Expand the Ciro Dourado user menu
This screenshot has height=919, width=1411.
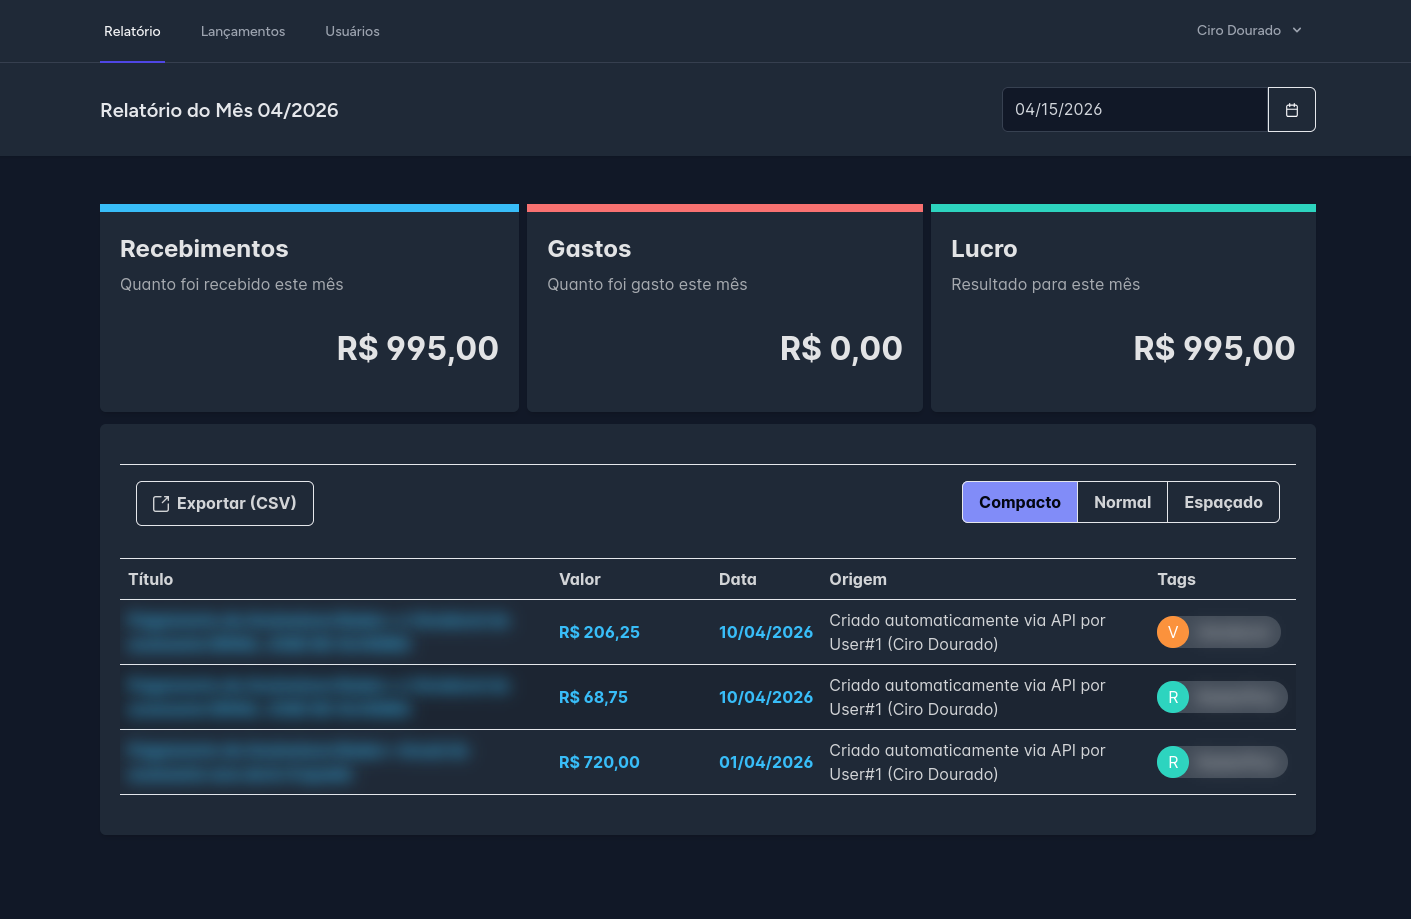(1239, 31)
